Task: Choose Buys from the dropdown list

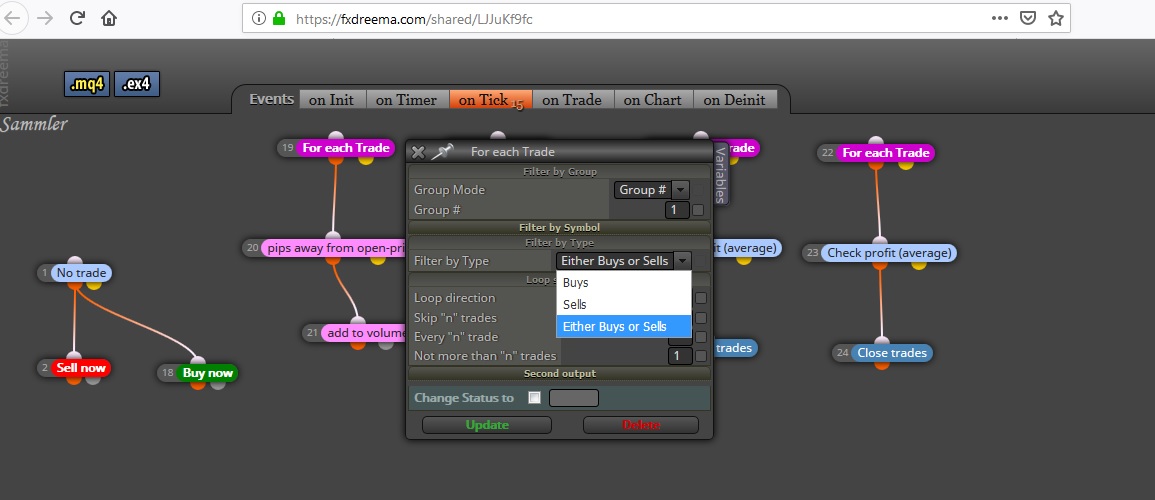Action: point(623,282)
